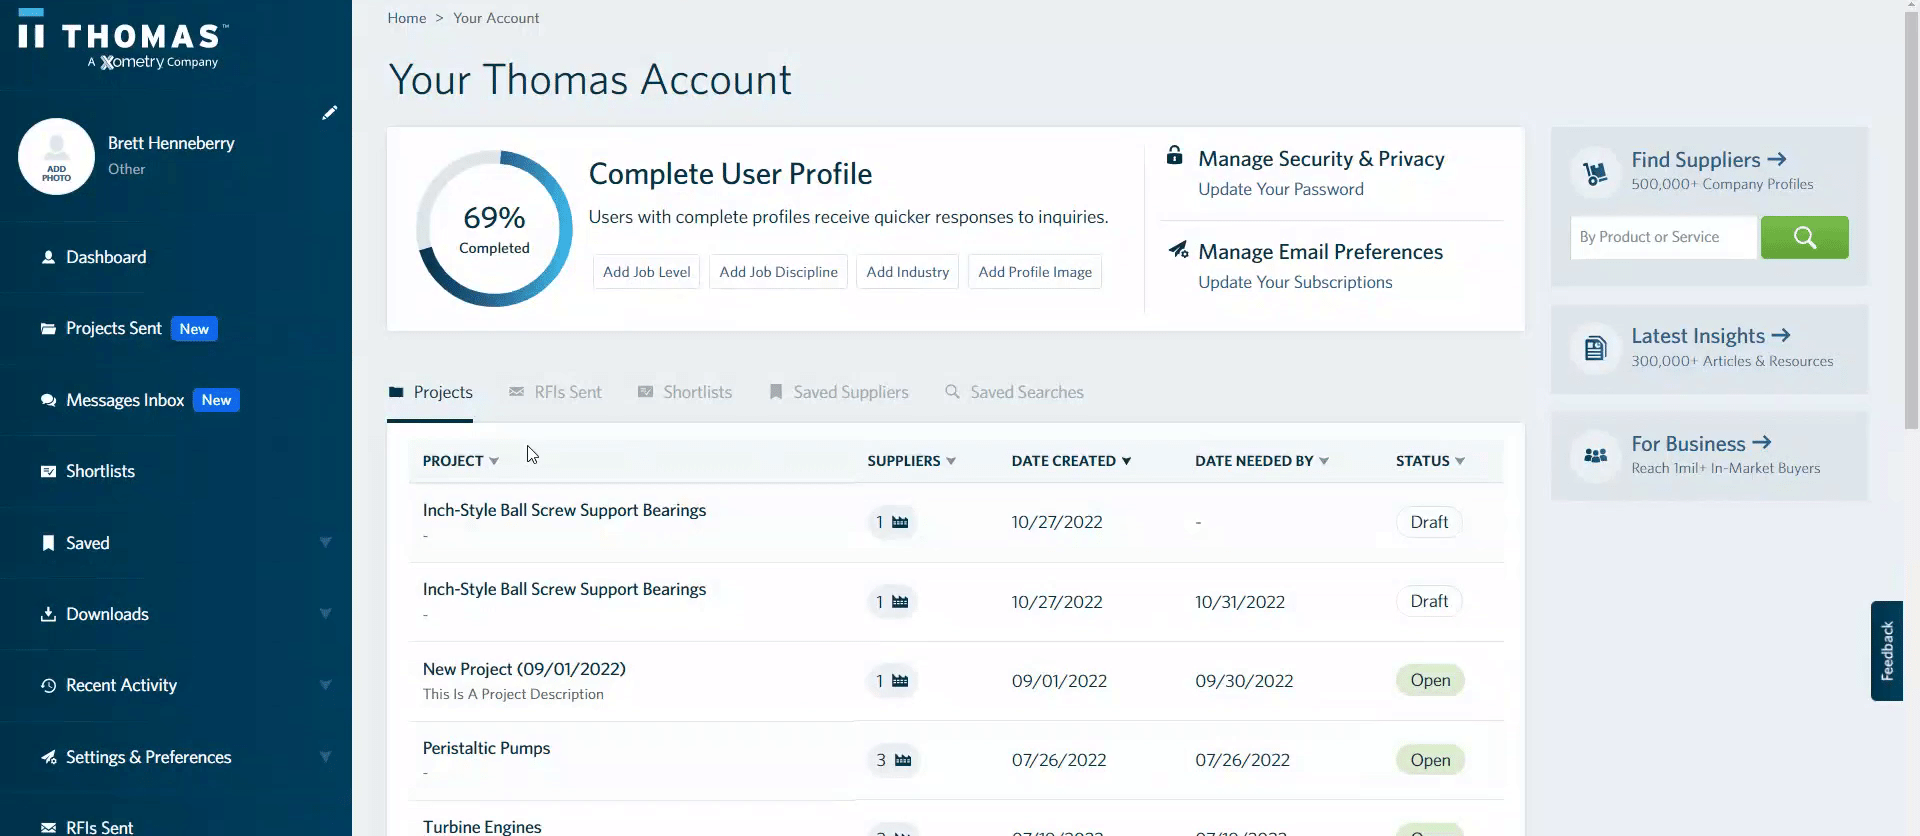The image size is (1920, 836).
Task: Click Update Your Password link
Action: point(1280,189)
